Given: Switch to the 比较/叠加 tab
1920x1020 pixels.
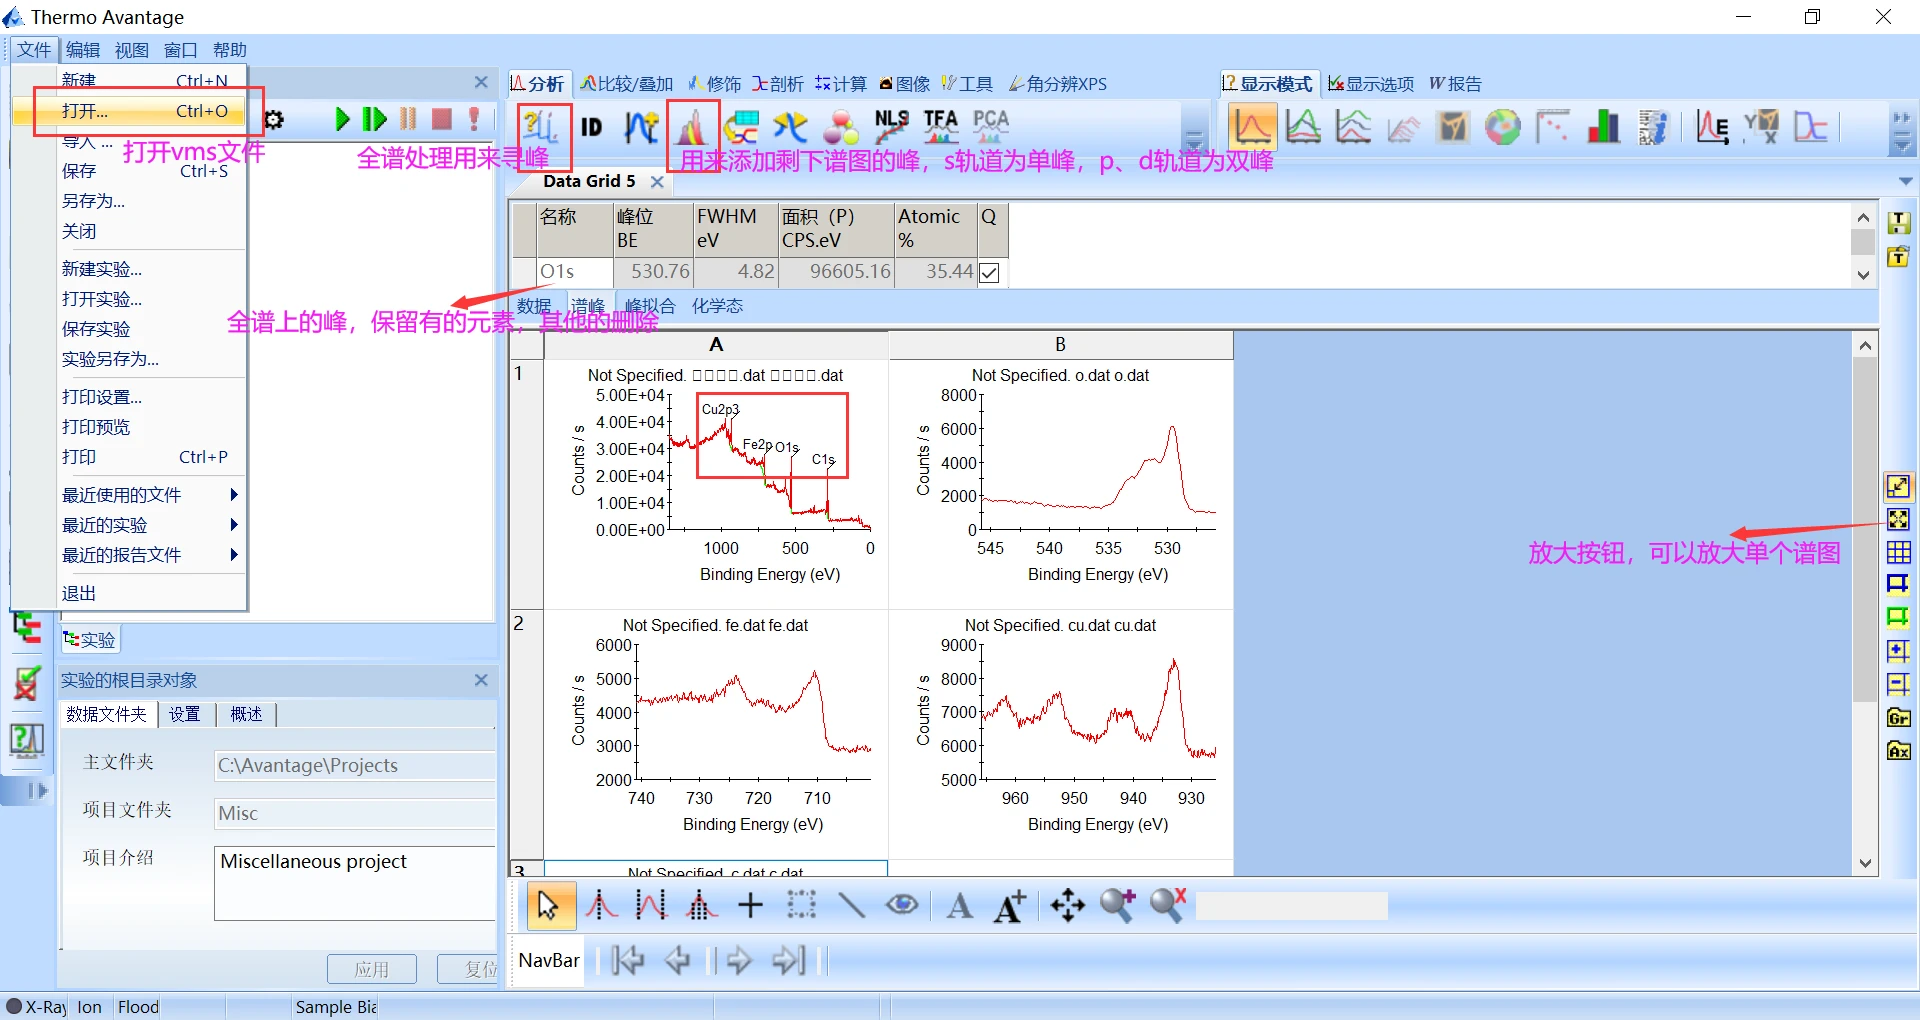Looking at the screenshot, I should pyautogui.click(x=627, y=84).
